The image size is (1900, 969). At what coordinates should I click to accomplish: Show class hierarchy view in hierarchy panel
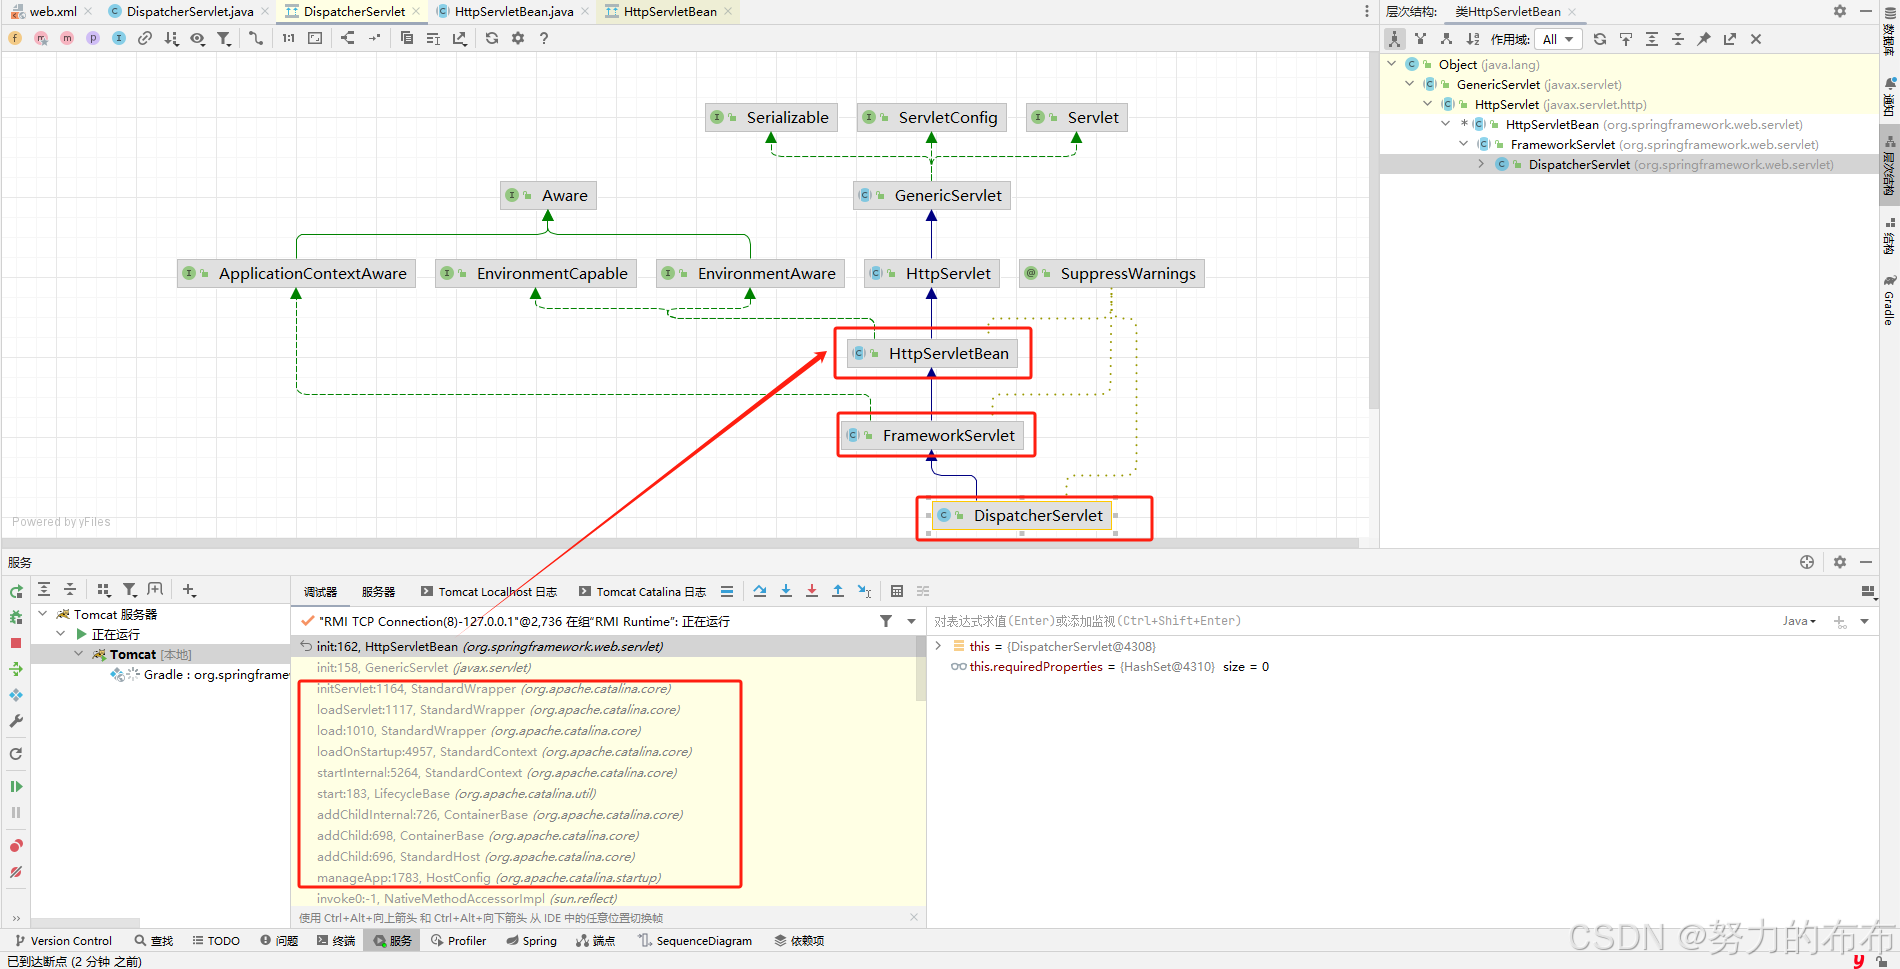pos(1394,39)
